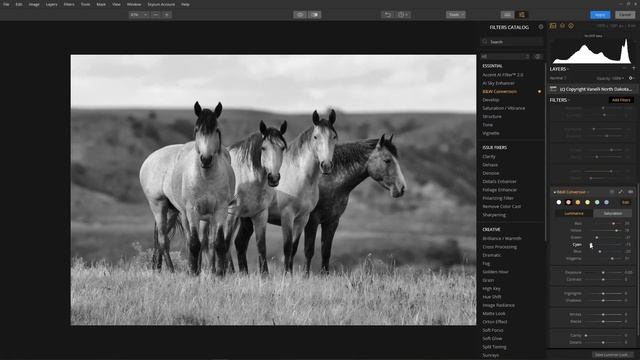Pick the yellow color filter swatch
This screenshot has height=360, width=640.
(587, 202)
